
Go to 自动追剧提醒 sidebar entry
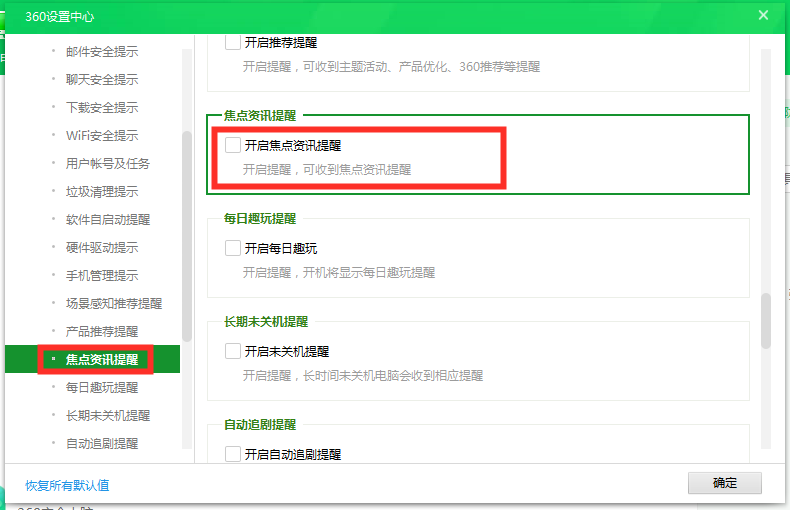102,443
